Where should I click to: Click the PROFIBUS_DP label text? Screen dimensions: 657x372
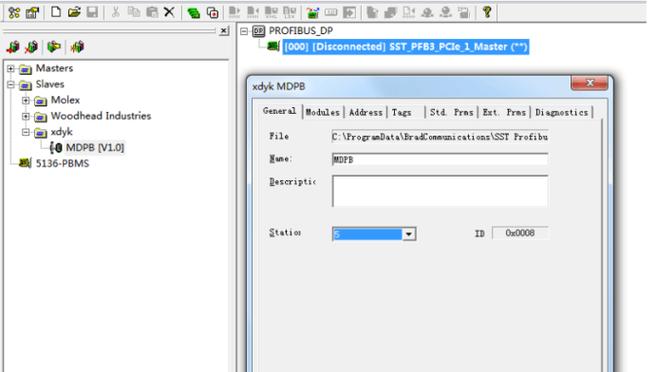coord(301,31)
